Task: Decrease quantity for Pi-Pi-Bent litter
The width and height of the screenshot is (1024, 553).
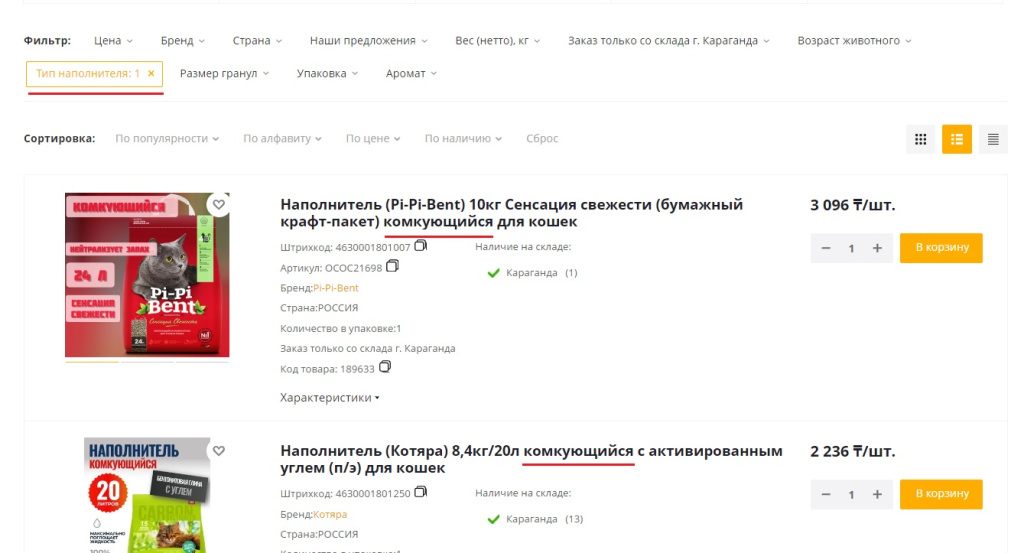Action: [825, 248]
